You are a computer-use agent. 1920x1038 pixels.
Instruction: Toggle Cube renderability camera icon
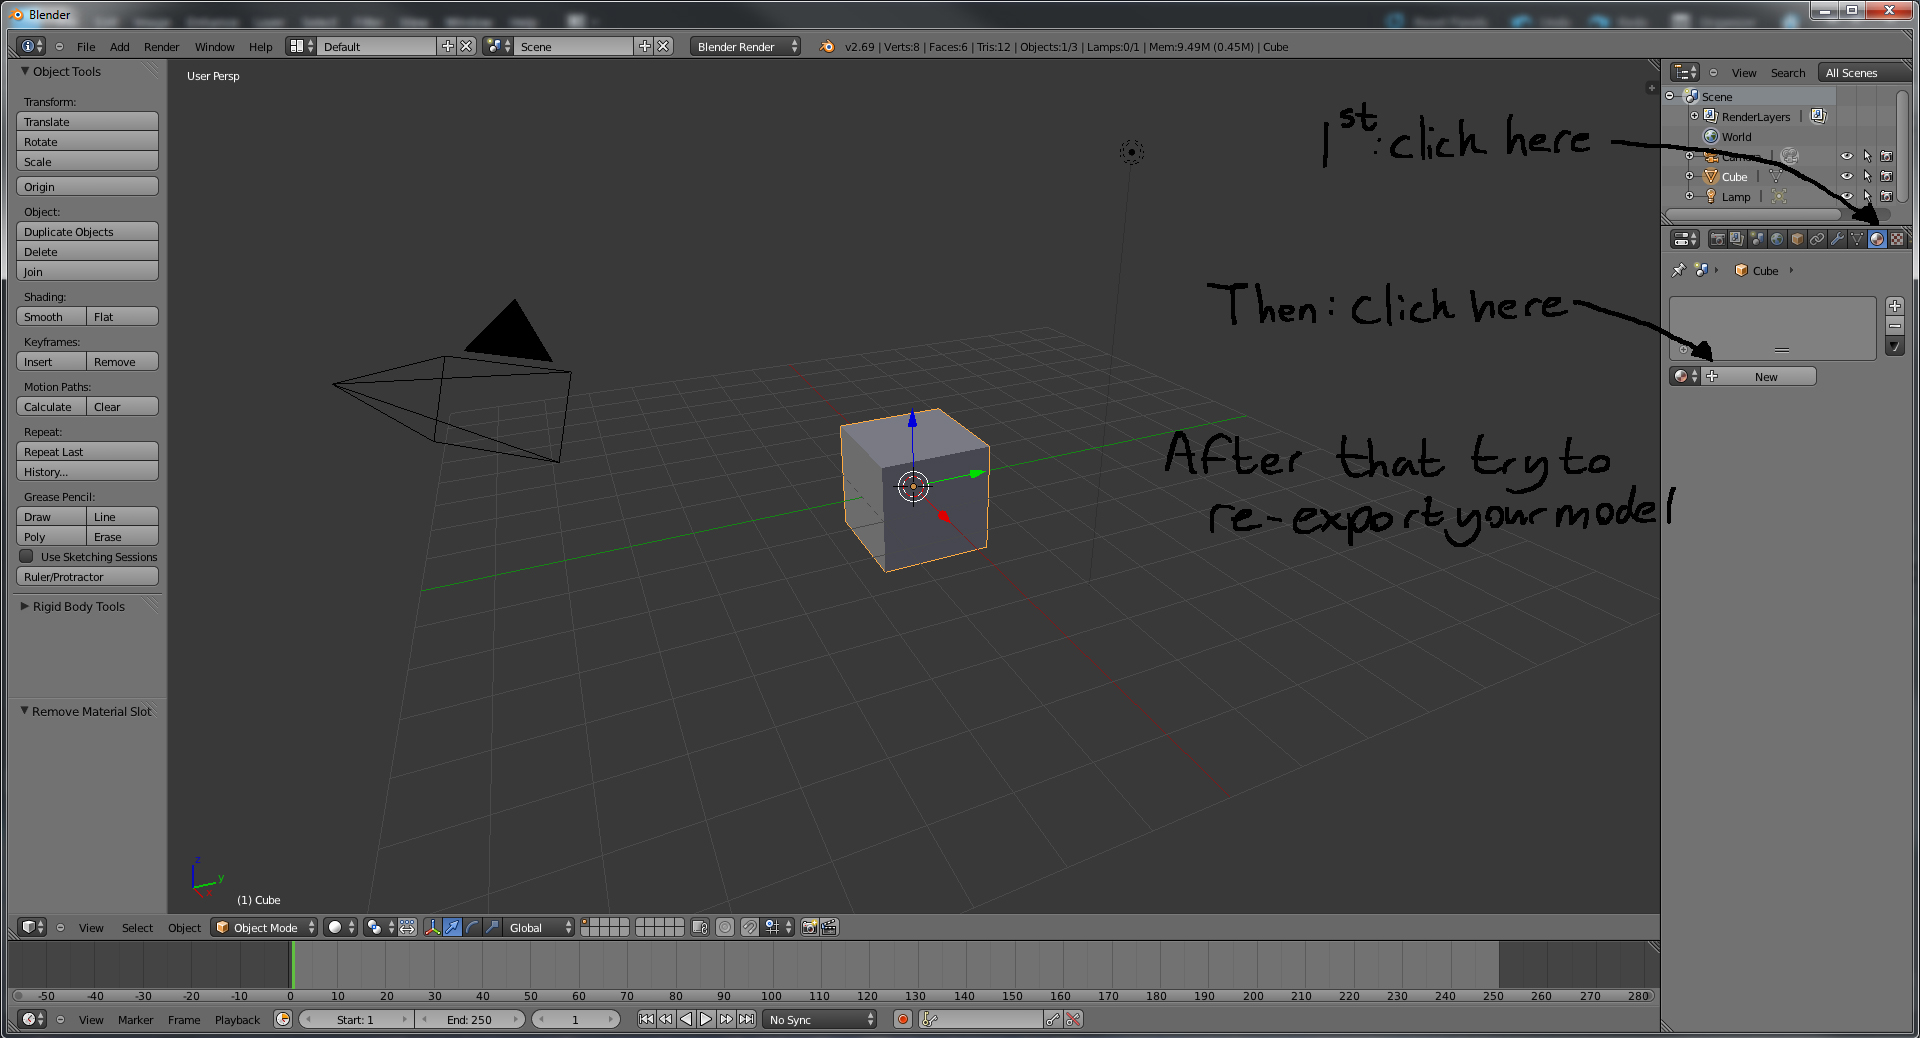point(1886,176)
